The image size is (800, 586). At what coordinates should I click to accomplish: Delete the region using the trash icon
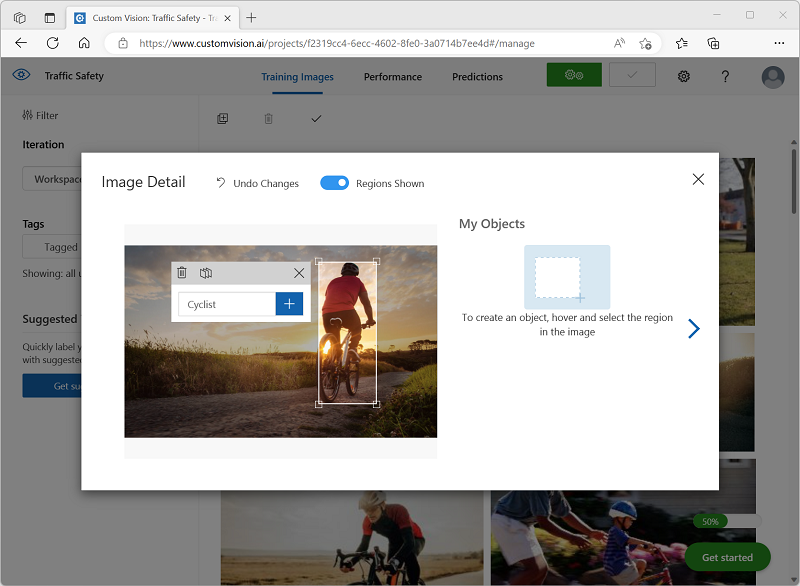coord(182,273)
